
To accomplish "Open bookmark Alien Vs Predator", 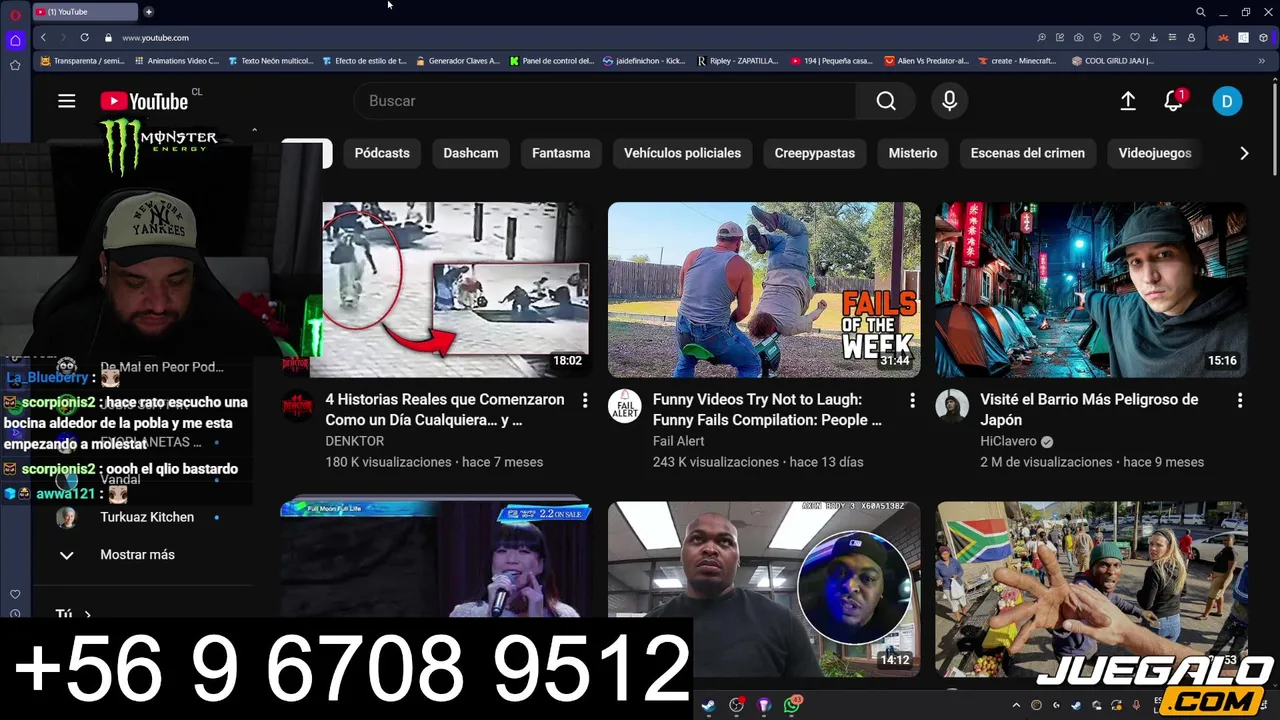I will pyautogui.click(x=927, y=61).
